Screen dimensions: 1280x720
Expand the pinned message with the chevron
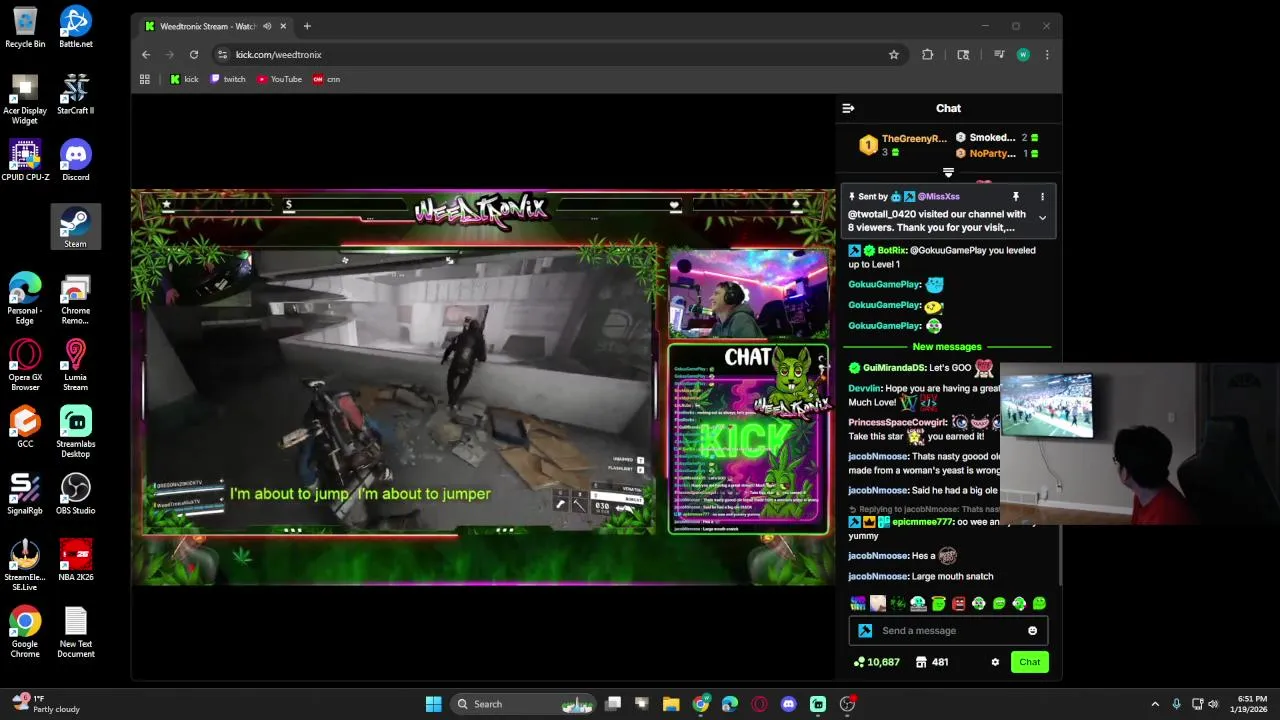(x=1042, y=218)
